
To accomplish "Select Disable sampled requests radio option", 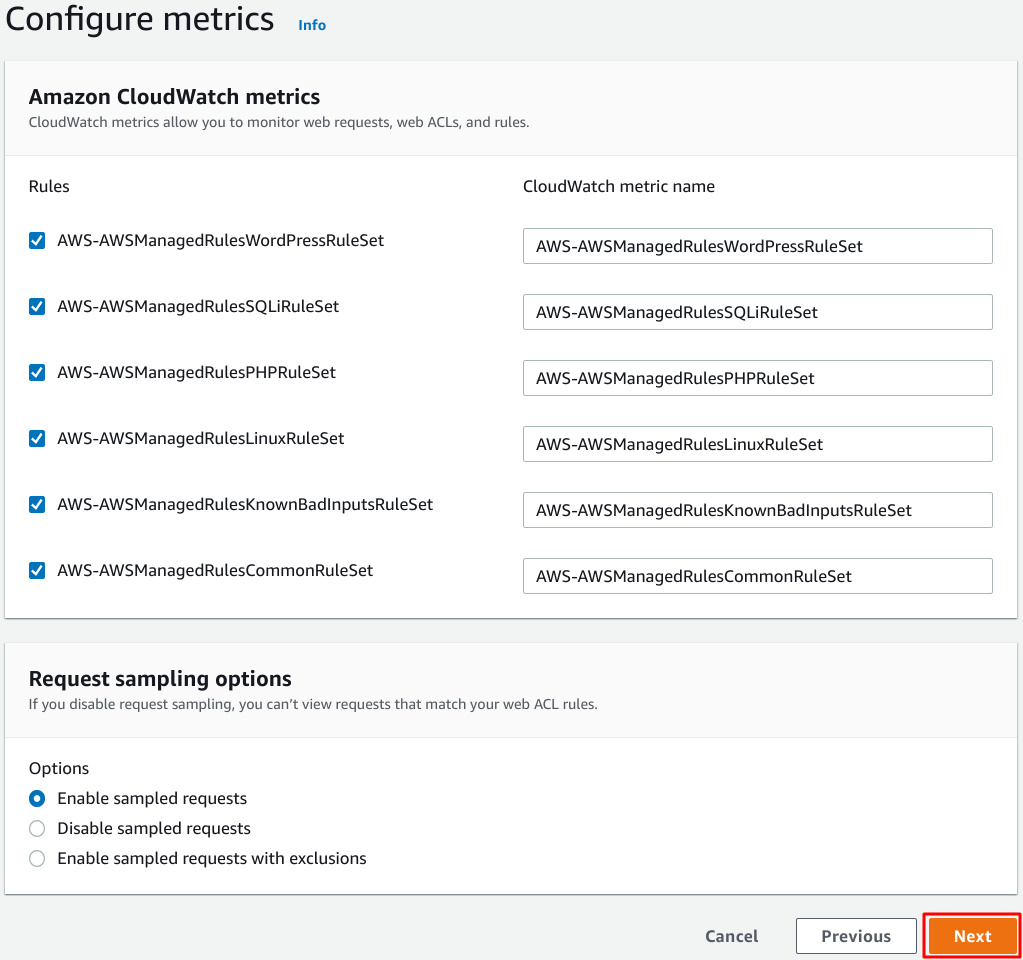I will 37,829.
